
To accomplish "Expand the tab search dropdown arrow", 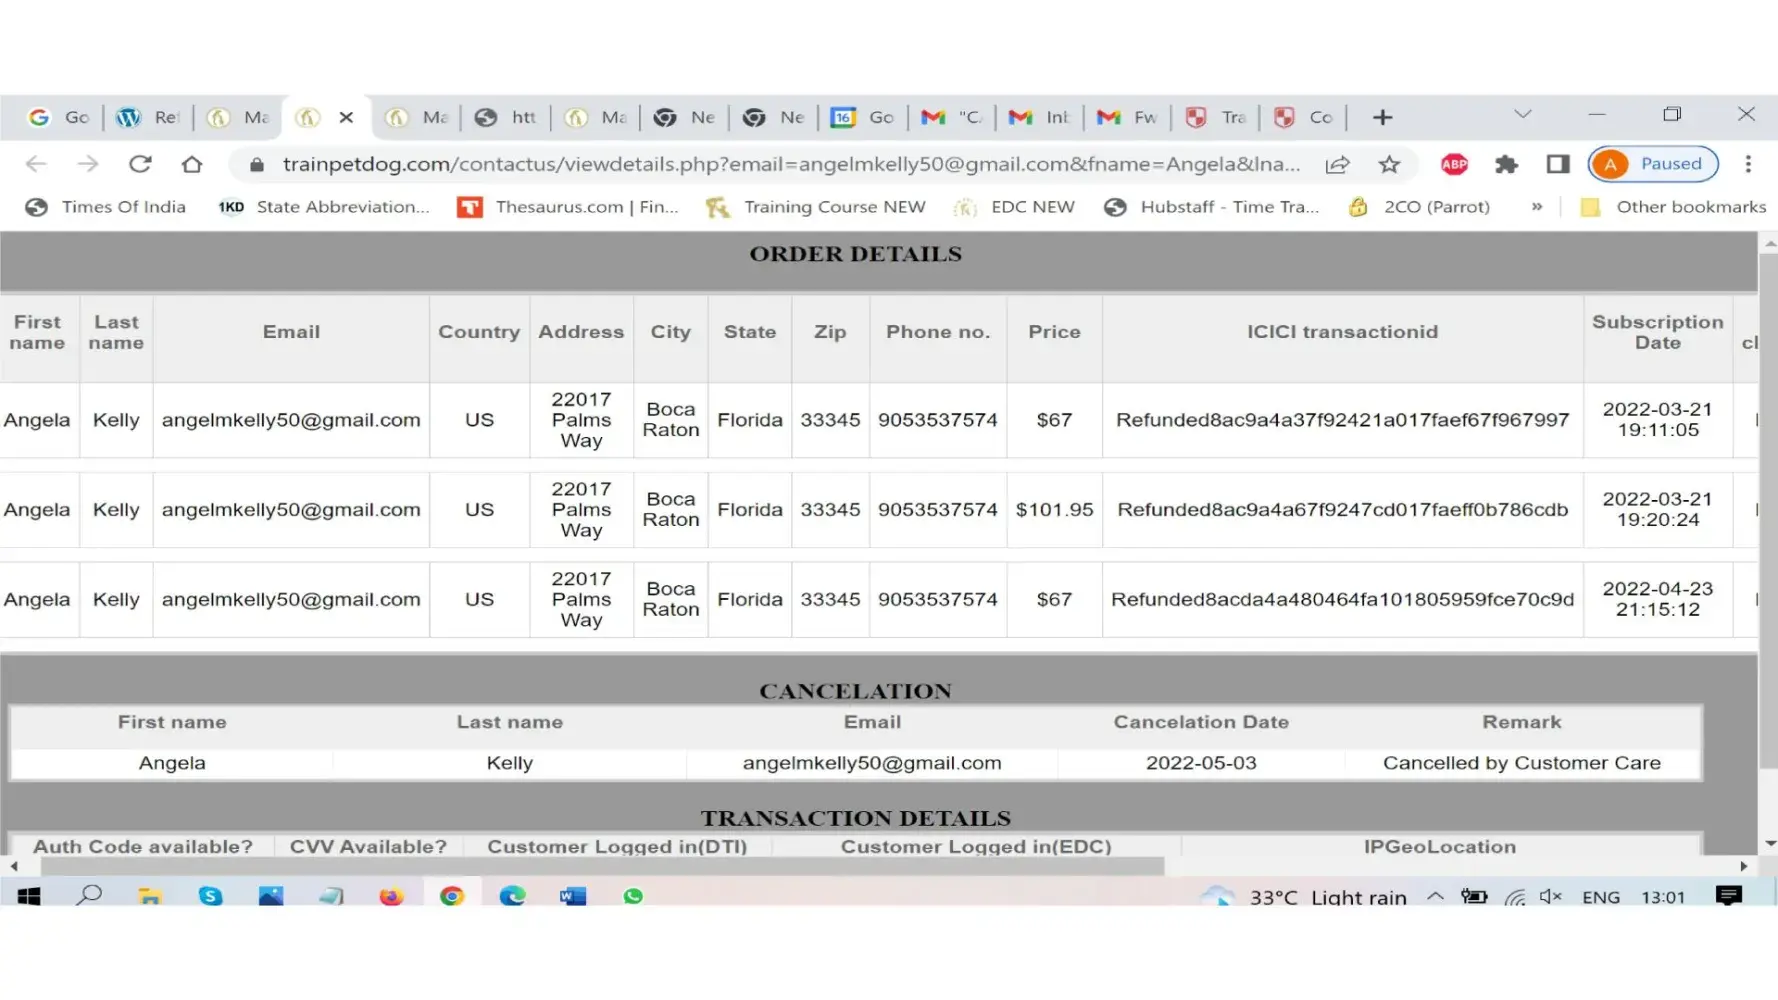I will [x=1522, y=115].
